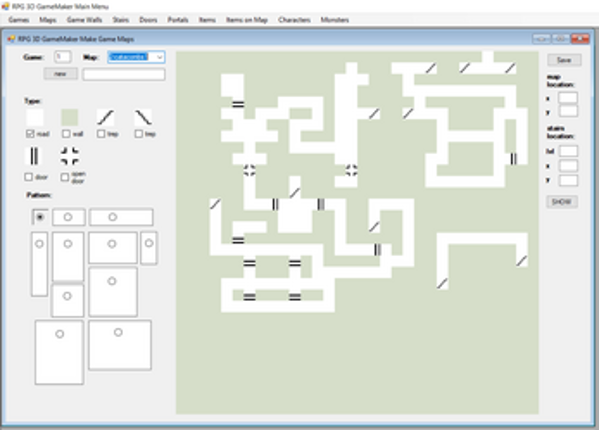The height and width of the screenshot is (430, 599).
Task: Open the Monsters menu
Action: [335, 20]
